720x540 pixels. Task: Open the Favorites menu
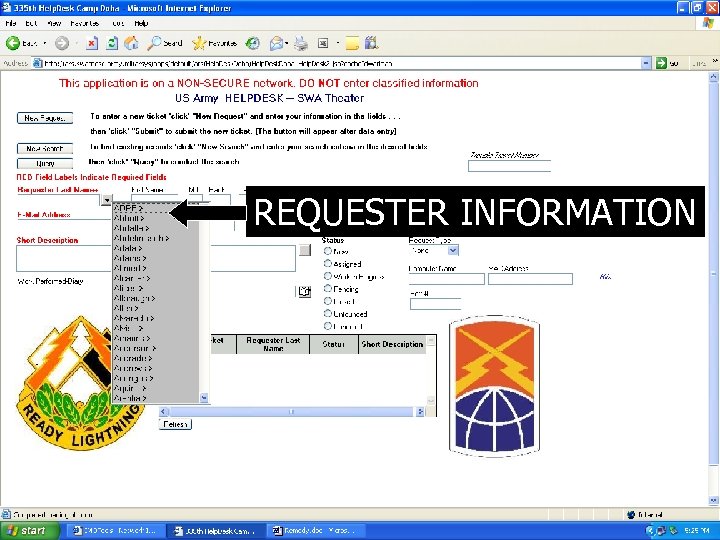click(x=84, y=23)
